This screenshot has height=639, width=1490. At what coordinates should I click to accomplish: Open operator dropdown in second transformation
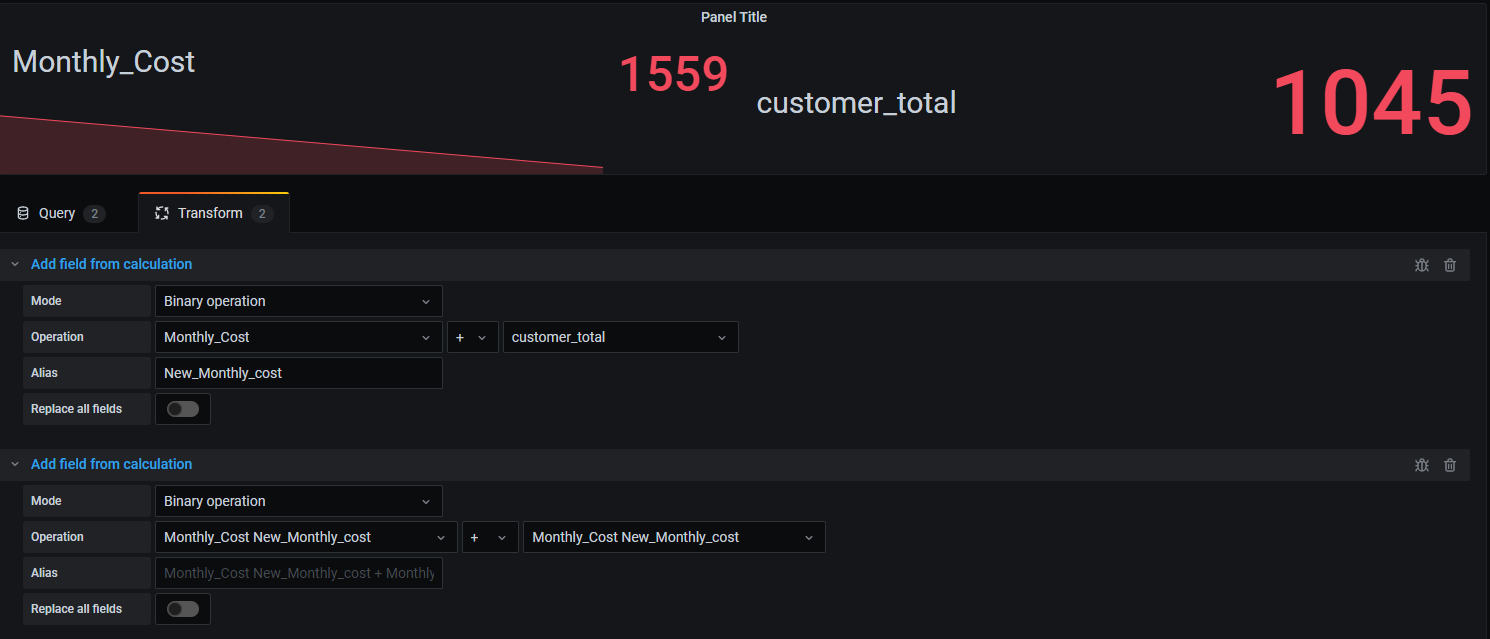pyautogui.click(x=490, y=537)
